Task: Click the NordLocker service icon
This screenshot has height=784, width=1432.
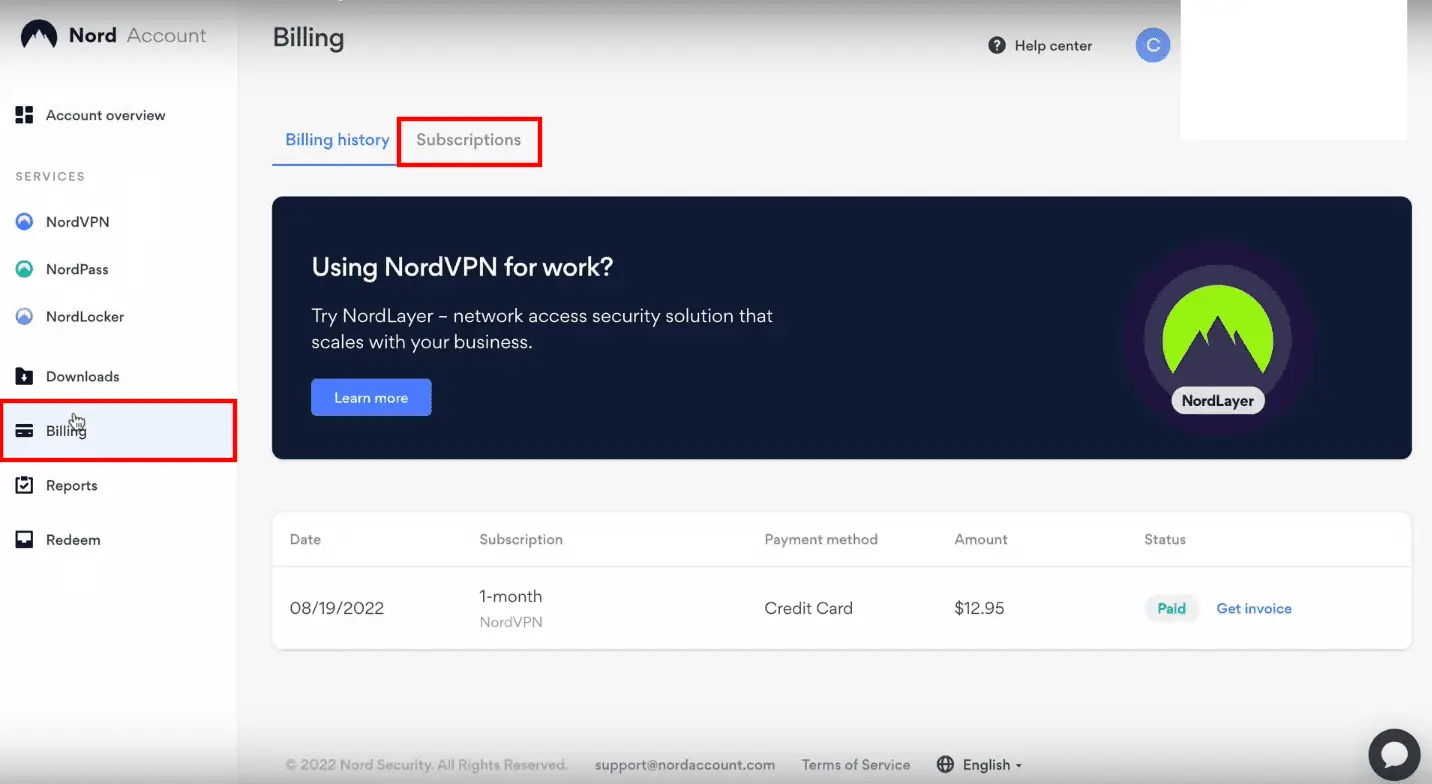Action: pyautogui.click(x=25, y=317)
